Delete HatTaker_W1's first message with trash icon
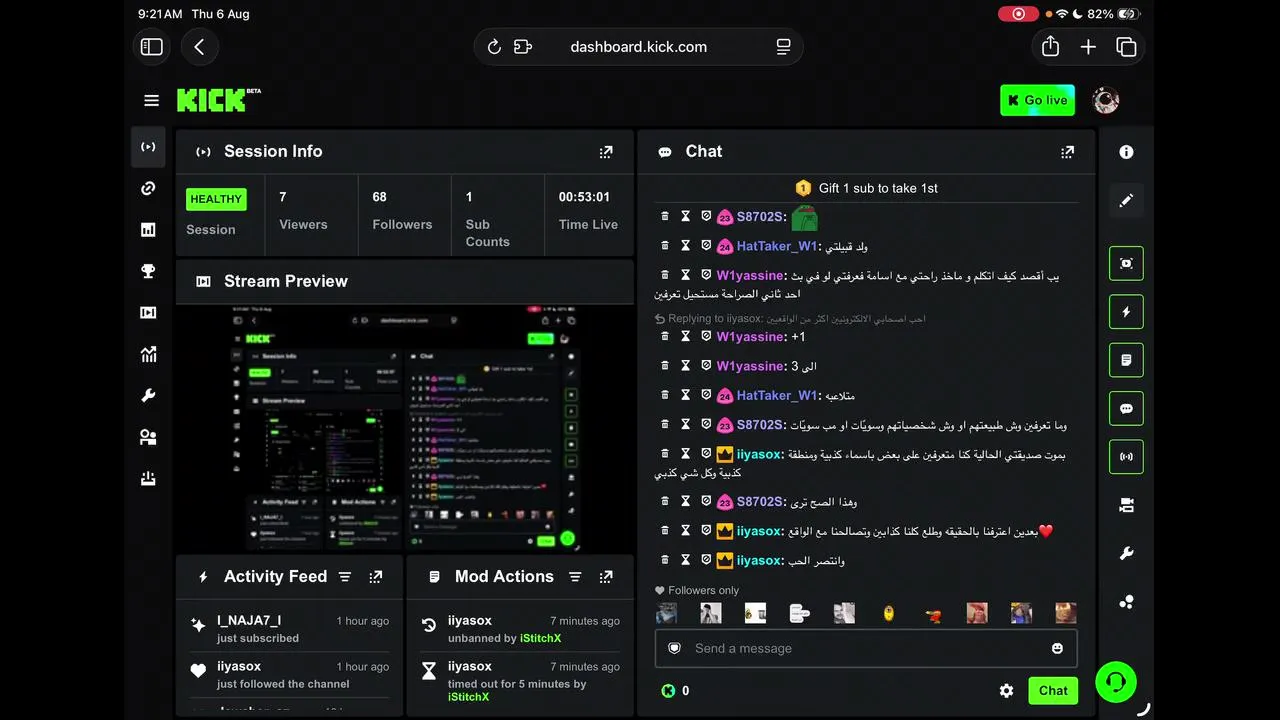This screenshot has height=720, width=1280. pos(665,246)
